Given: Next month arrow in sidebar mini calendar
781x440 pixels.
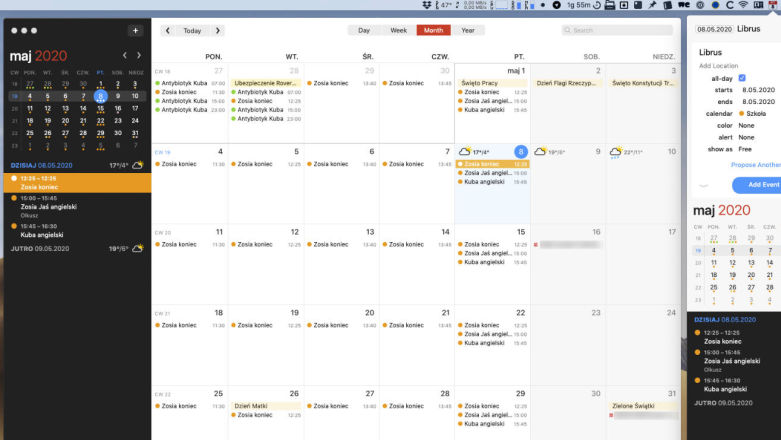Looking at the screenshot, I should [x=139, y=55].
